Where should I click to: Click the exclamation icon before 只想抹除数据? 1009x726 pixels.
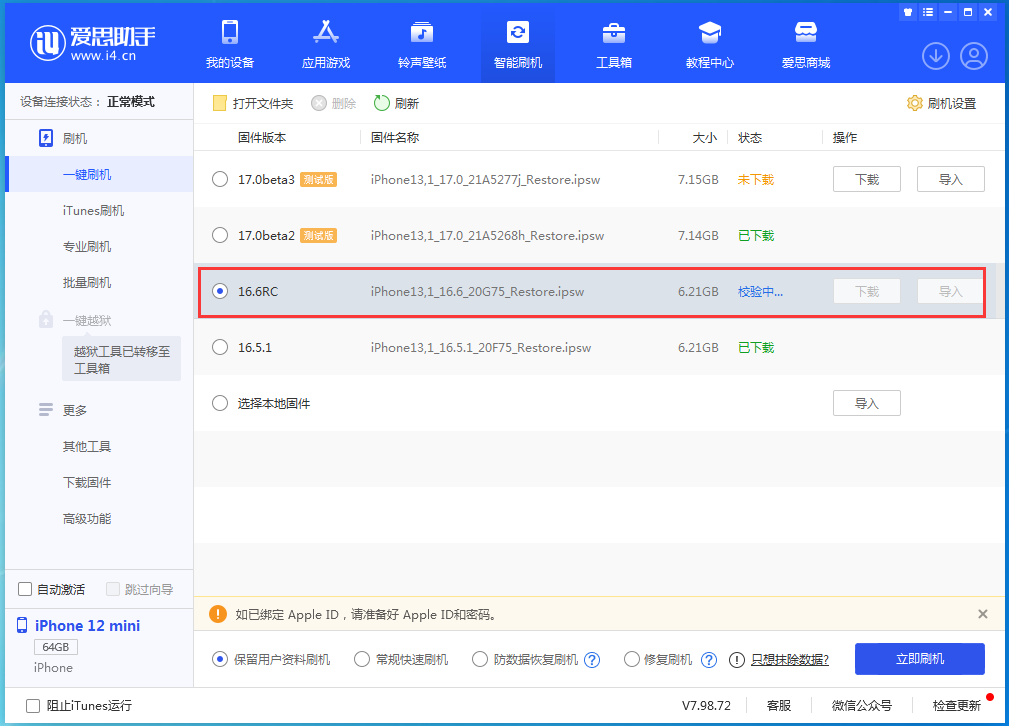[x=737, y=660]
